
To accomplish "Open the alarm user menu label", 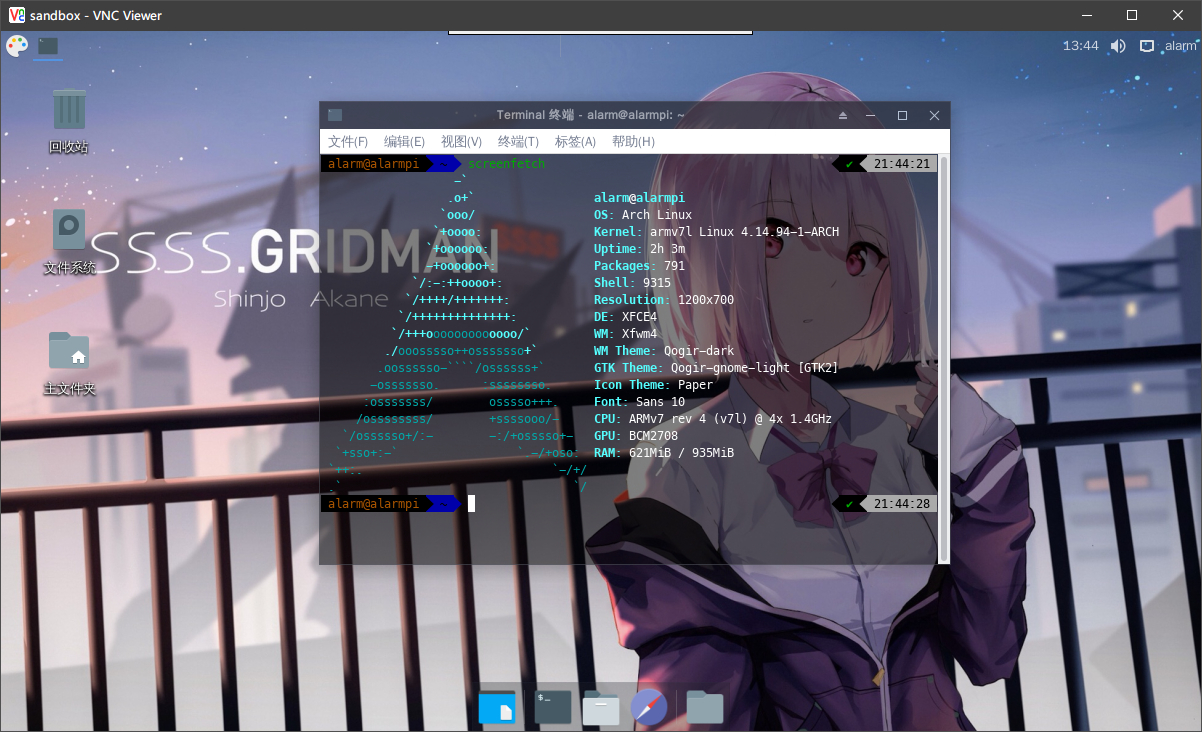I will 1180,46.
